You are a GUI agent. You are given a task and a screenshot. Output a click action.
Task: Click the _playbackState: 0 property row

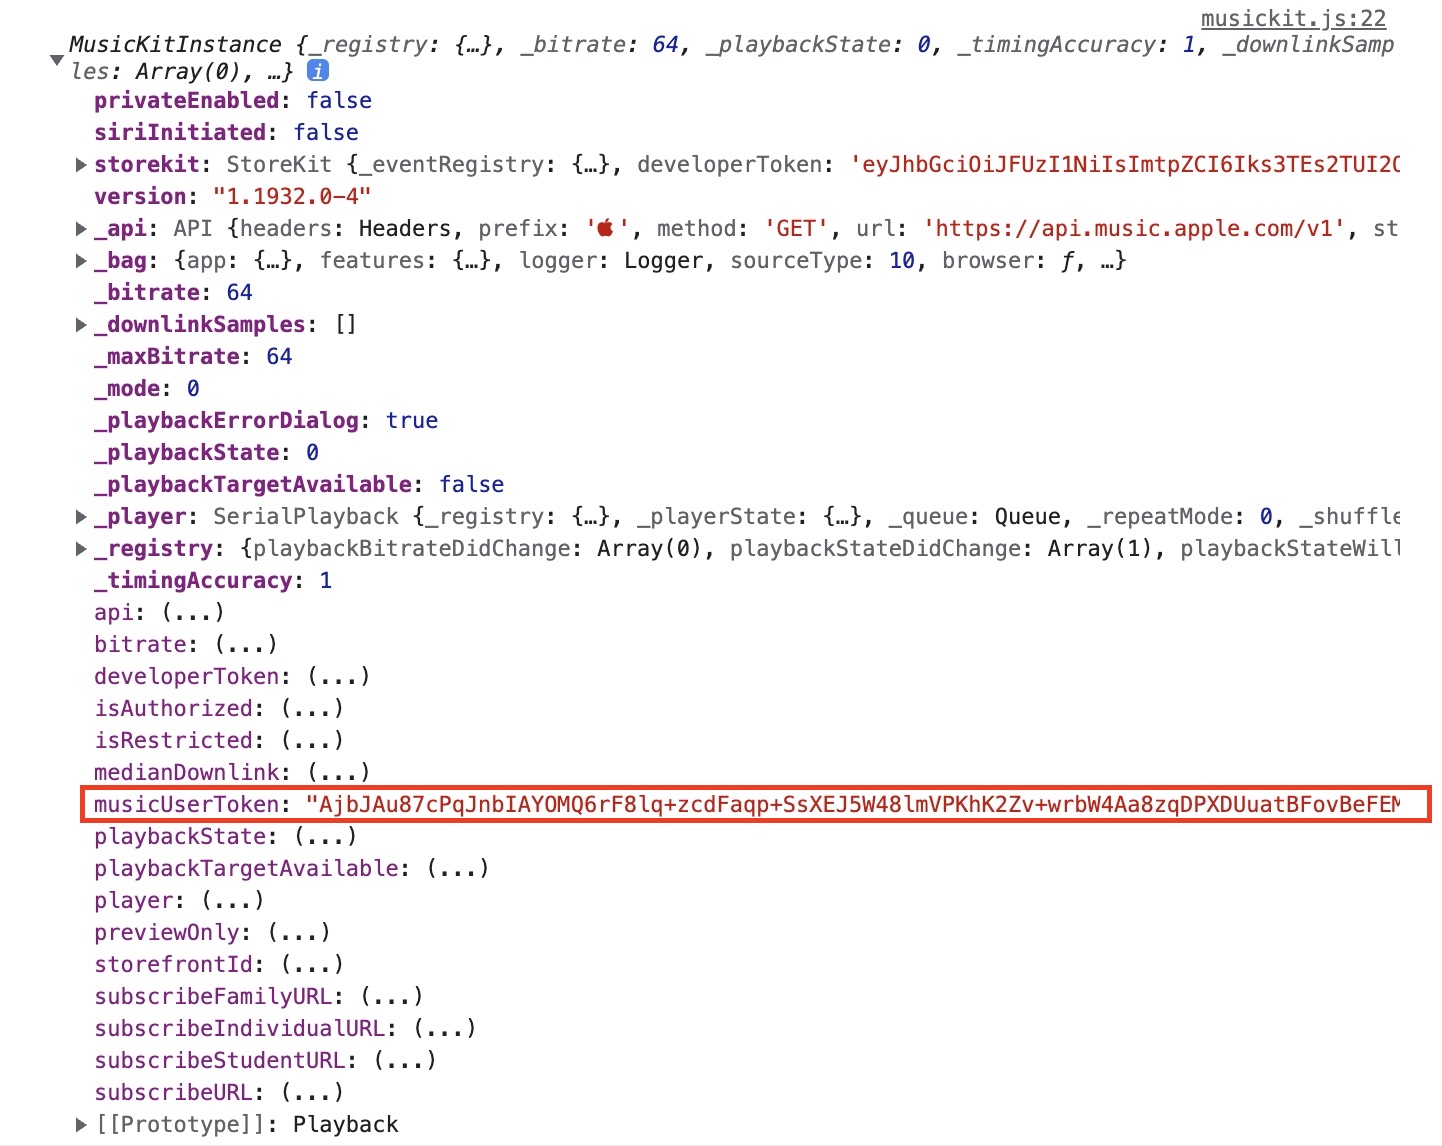point(206,452)
